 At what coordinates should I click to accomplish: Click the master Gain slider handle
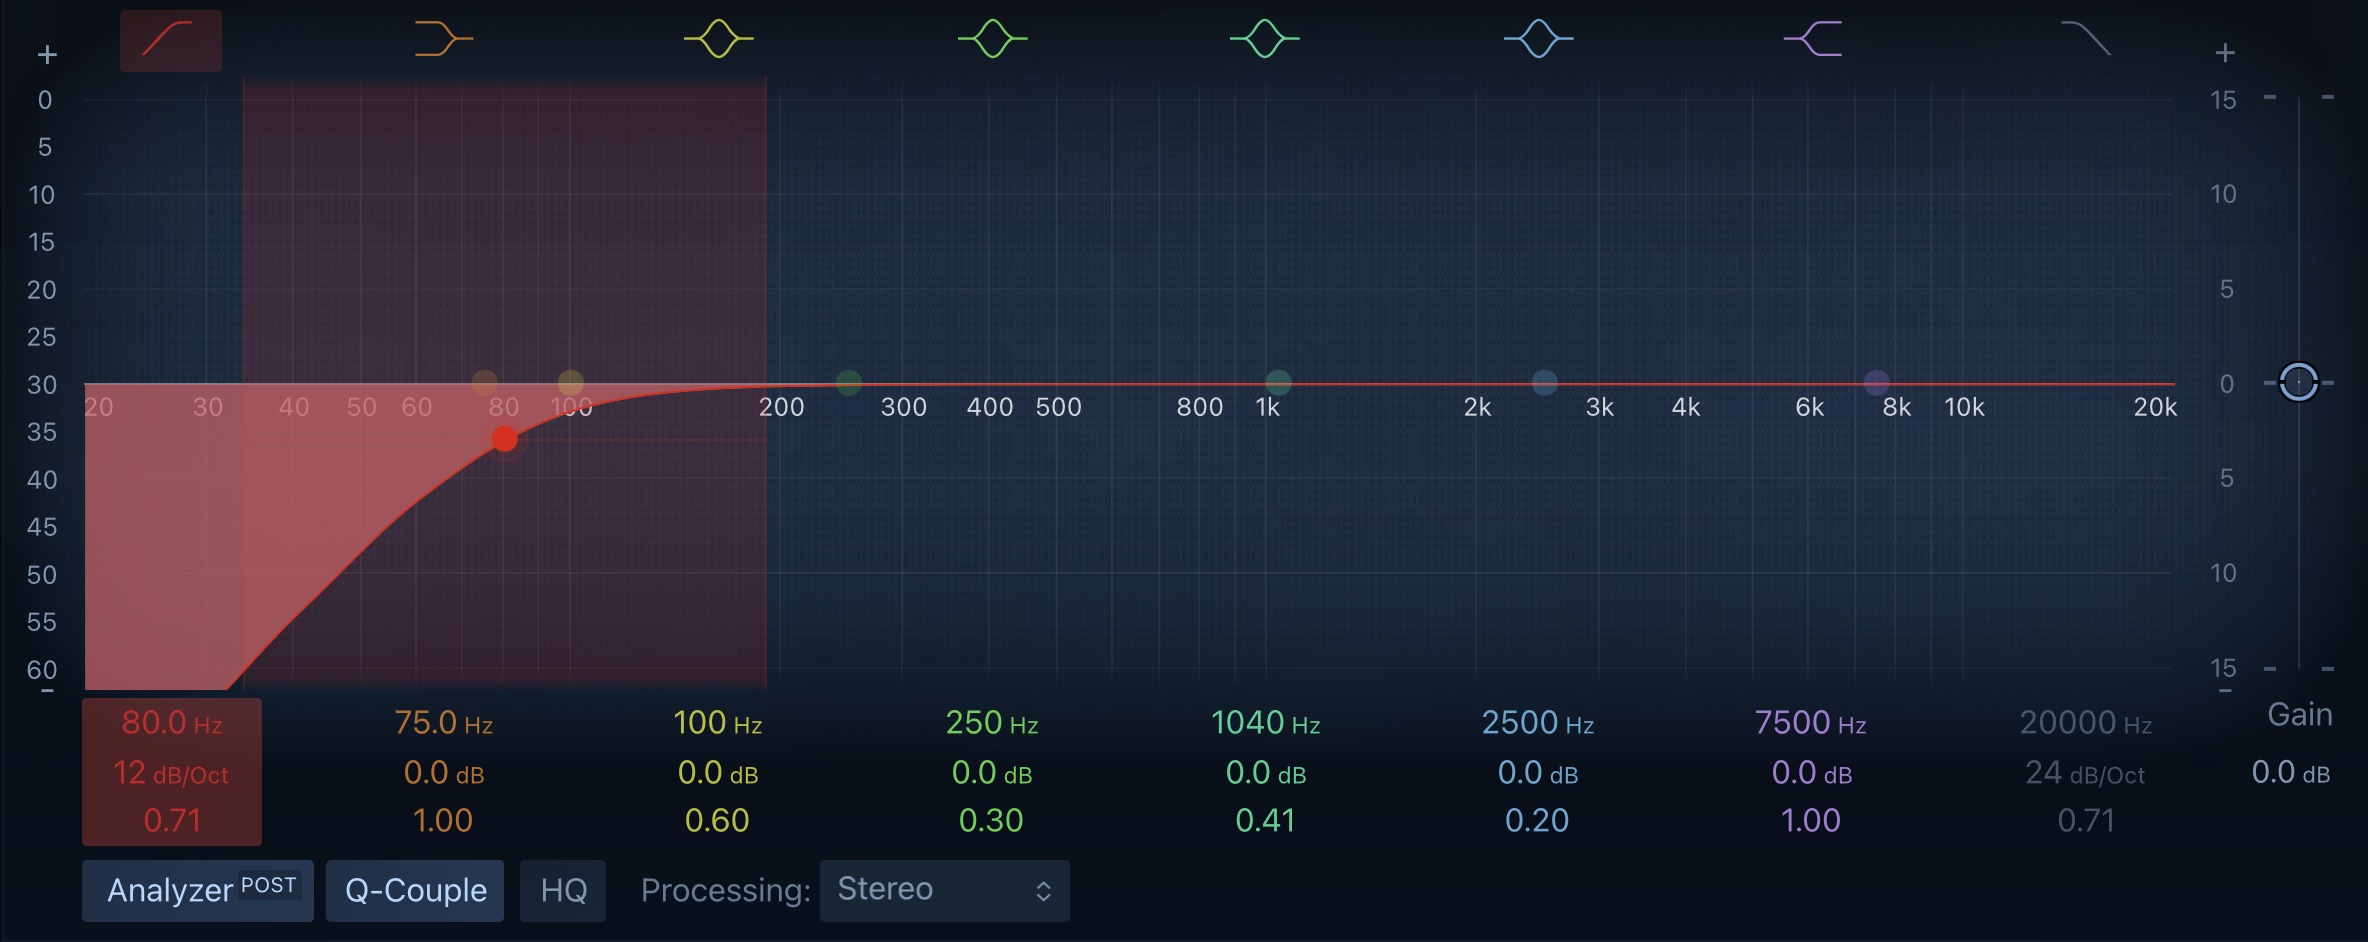2299,382
